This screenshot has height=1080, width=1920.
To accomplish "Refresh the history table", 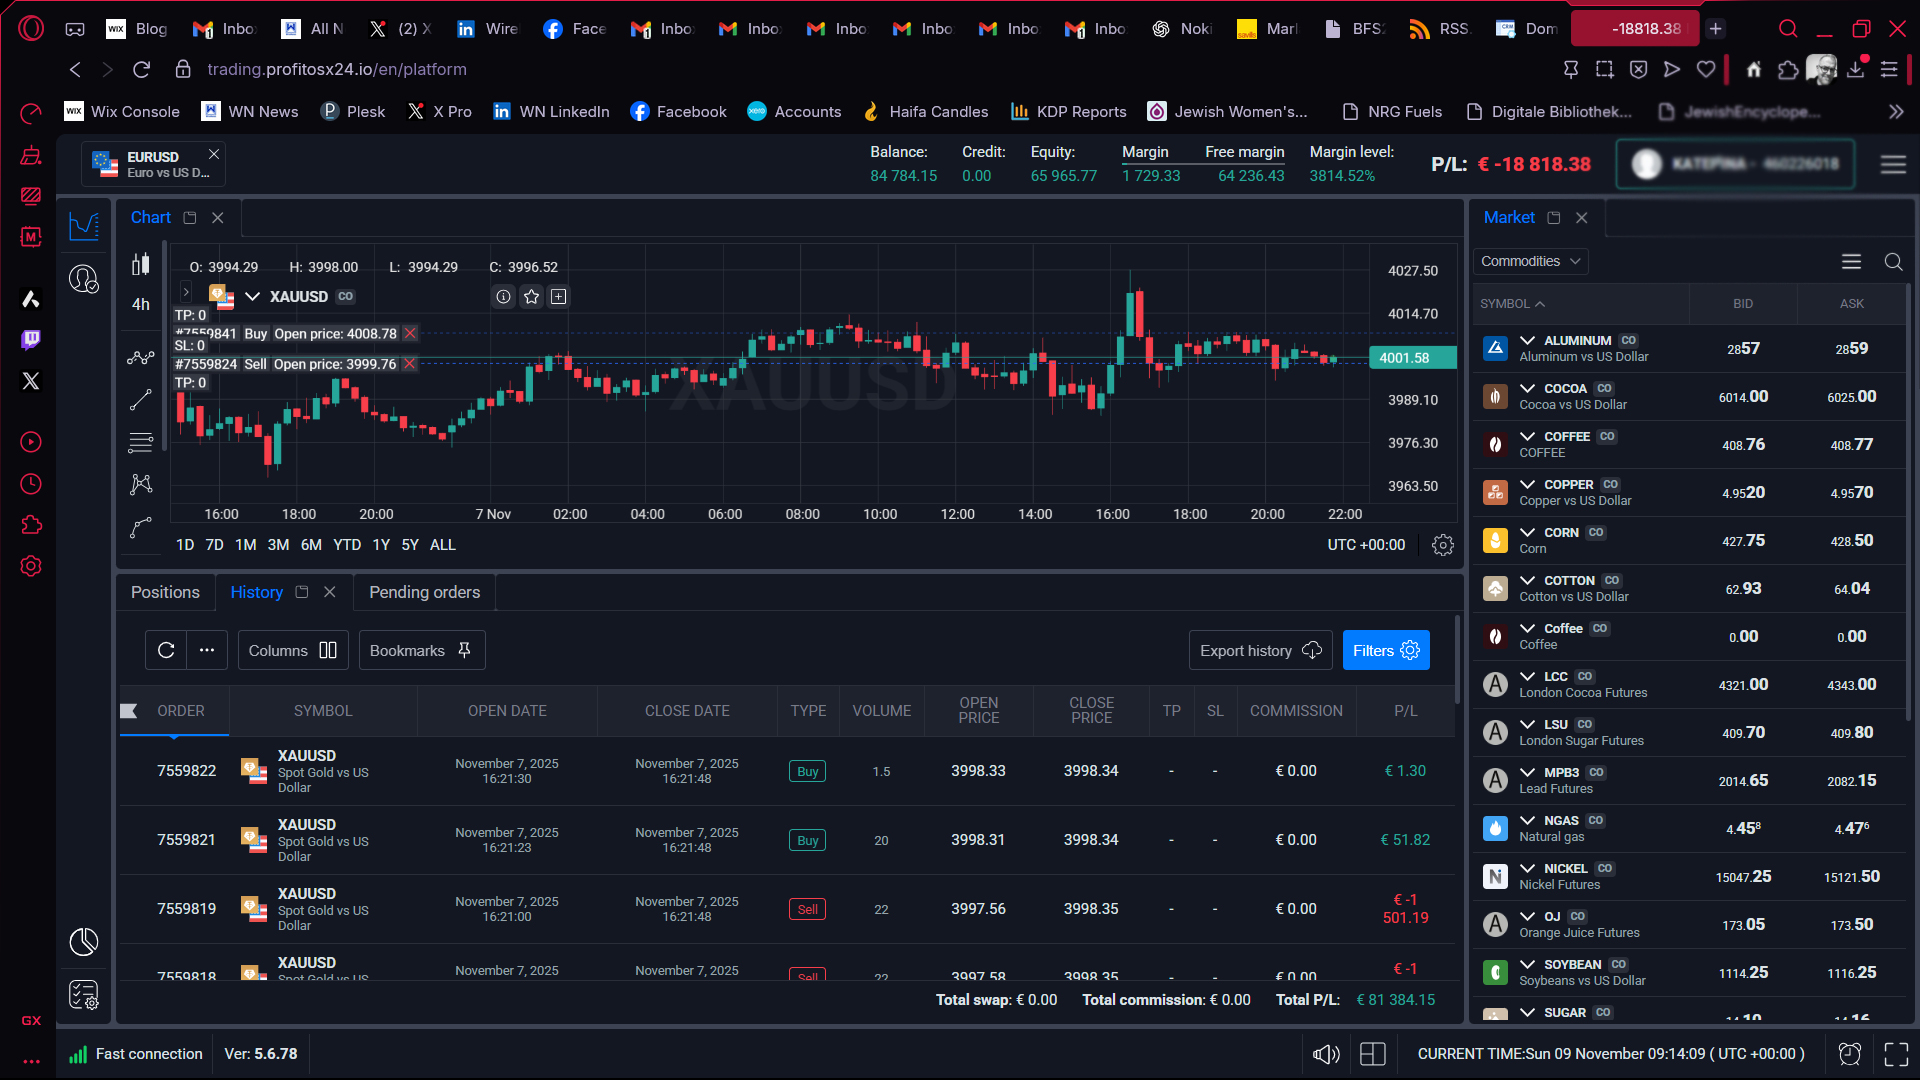I will click(166, 650).
